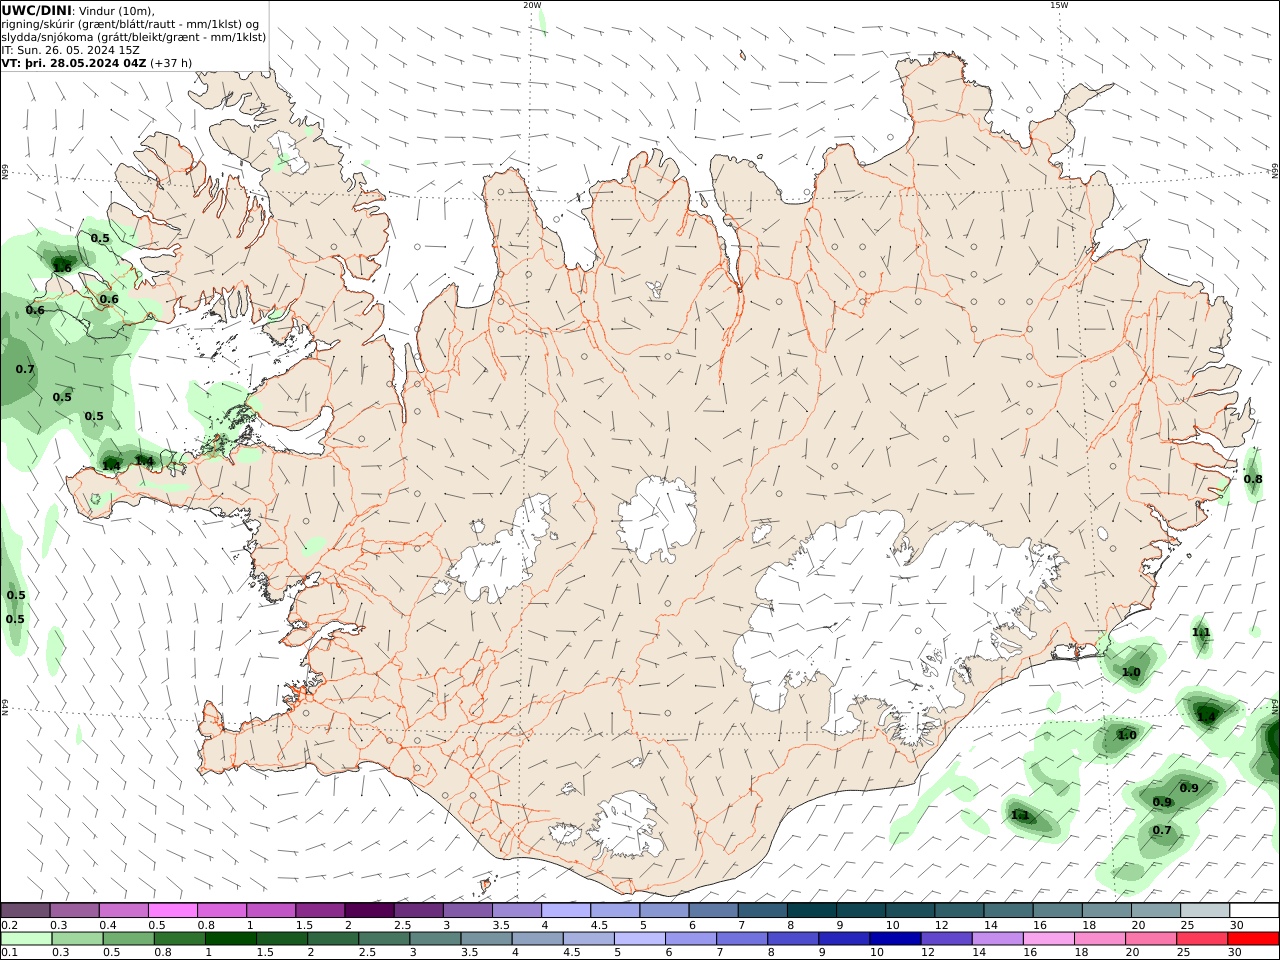Click the 0.7 value west of the Westfjords
The height and width of the screenshot is (960, 1280).
point(25,370)
